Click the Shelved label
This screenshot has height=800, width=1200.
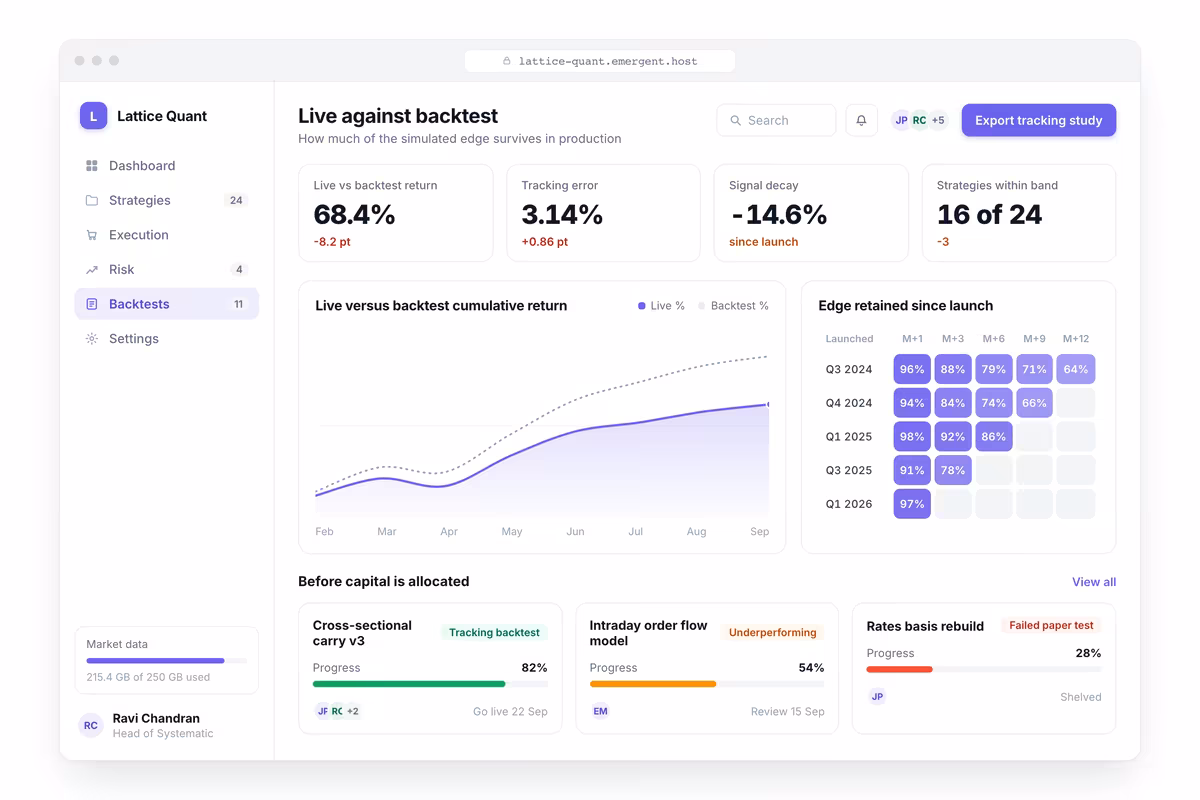[1081, 697]
